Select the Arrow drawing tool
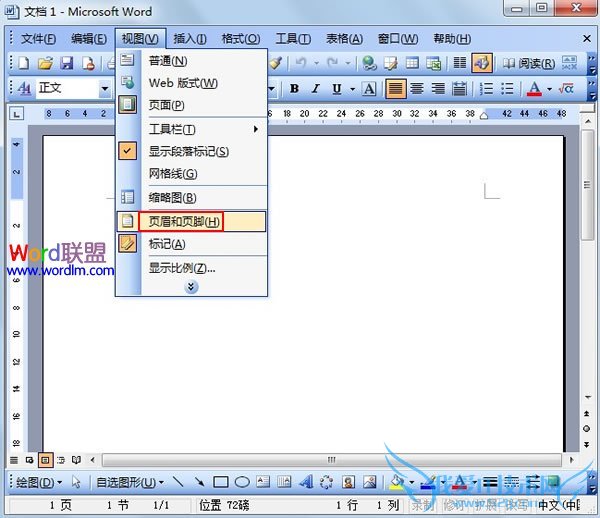The width and height of the screenshot is (600, 518). [x=199, y=482]
